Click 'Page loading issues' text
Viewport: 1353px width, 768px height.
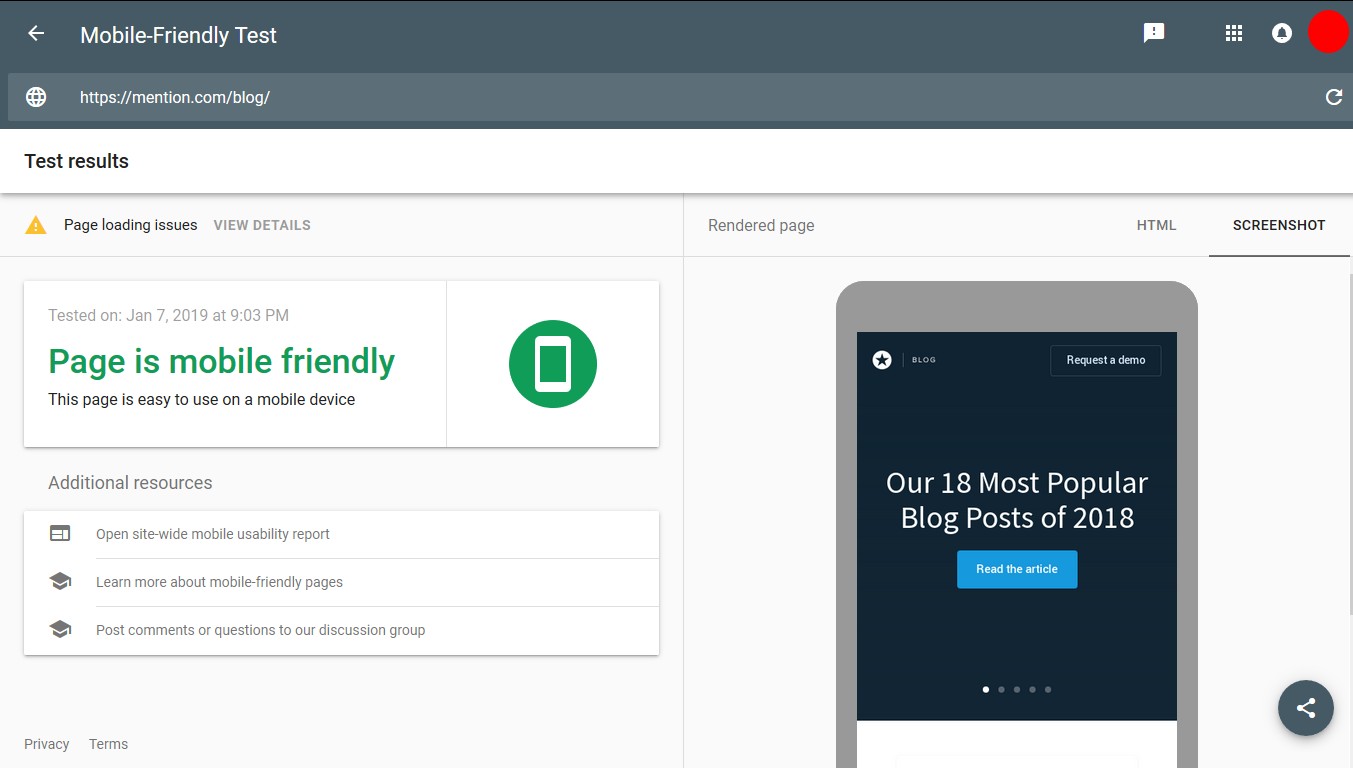[130, 225]
